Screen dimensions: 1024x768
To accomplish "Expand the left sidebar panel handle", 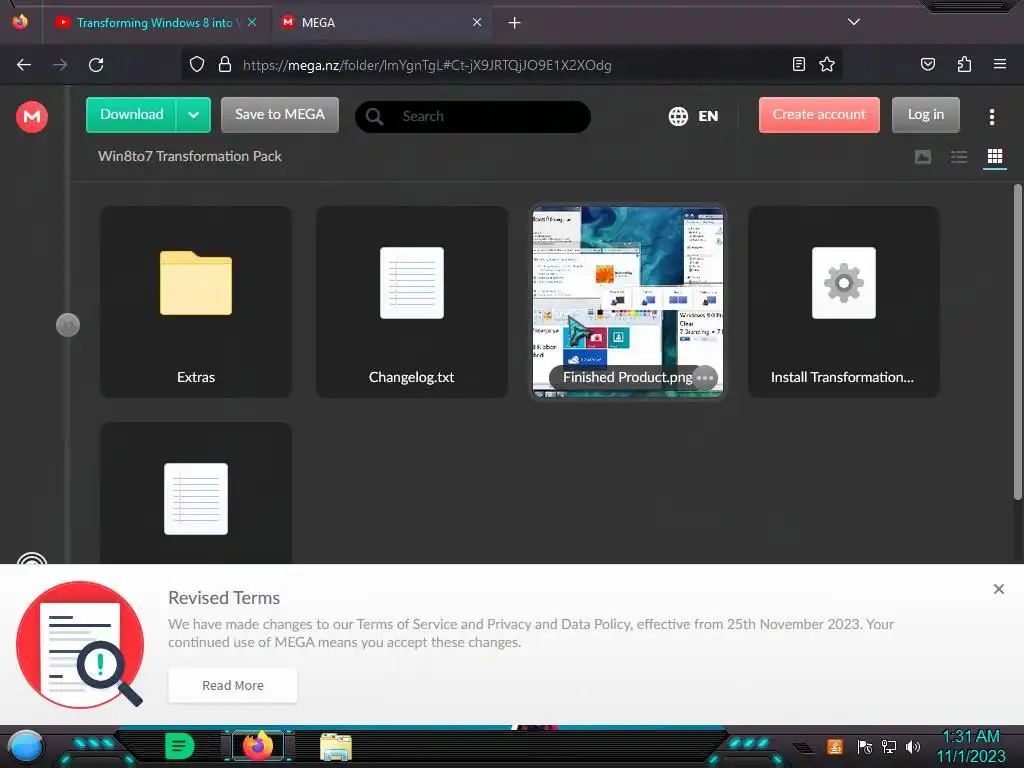I will pos(68,325).
